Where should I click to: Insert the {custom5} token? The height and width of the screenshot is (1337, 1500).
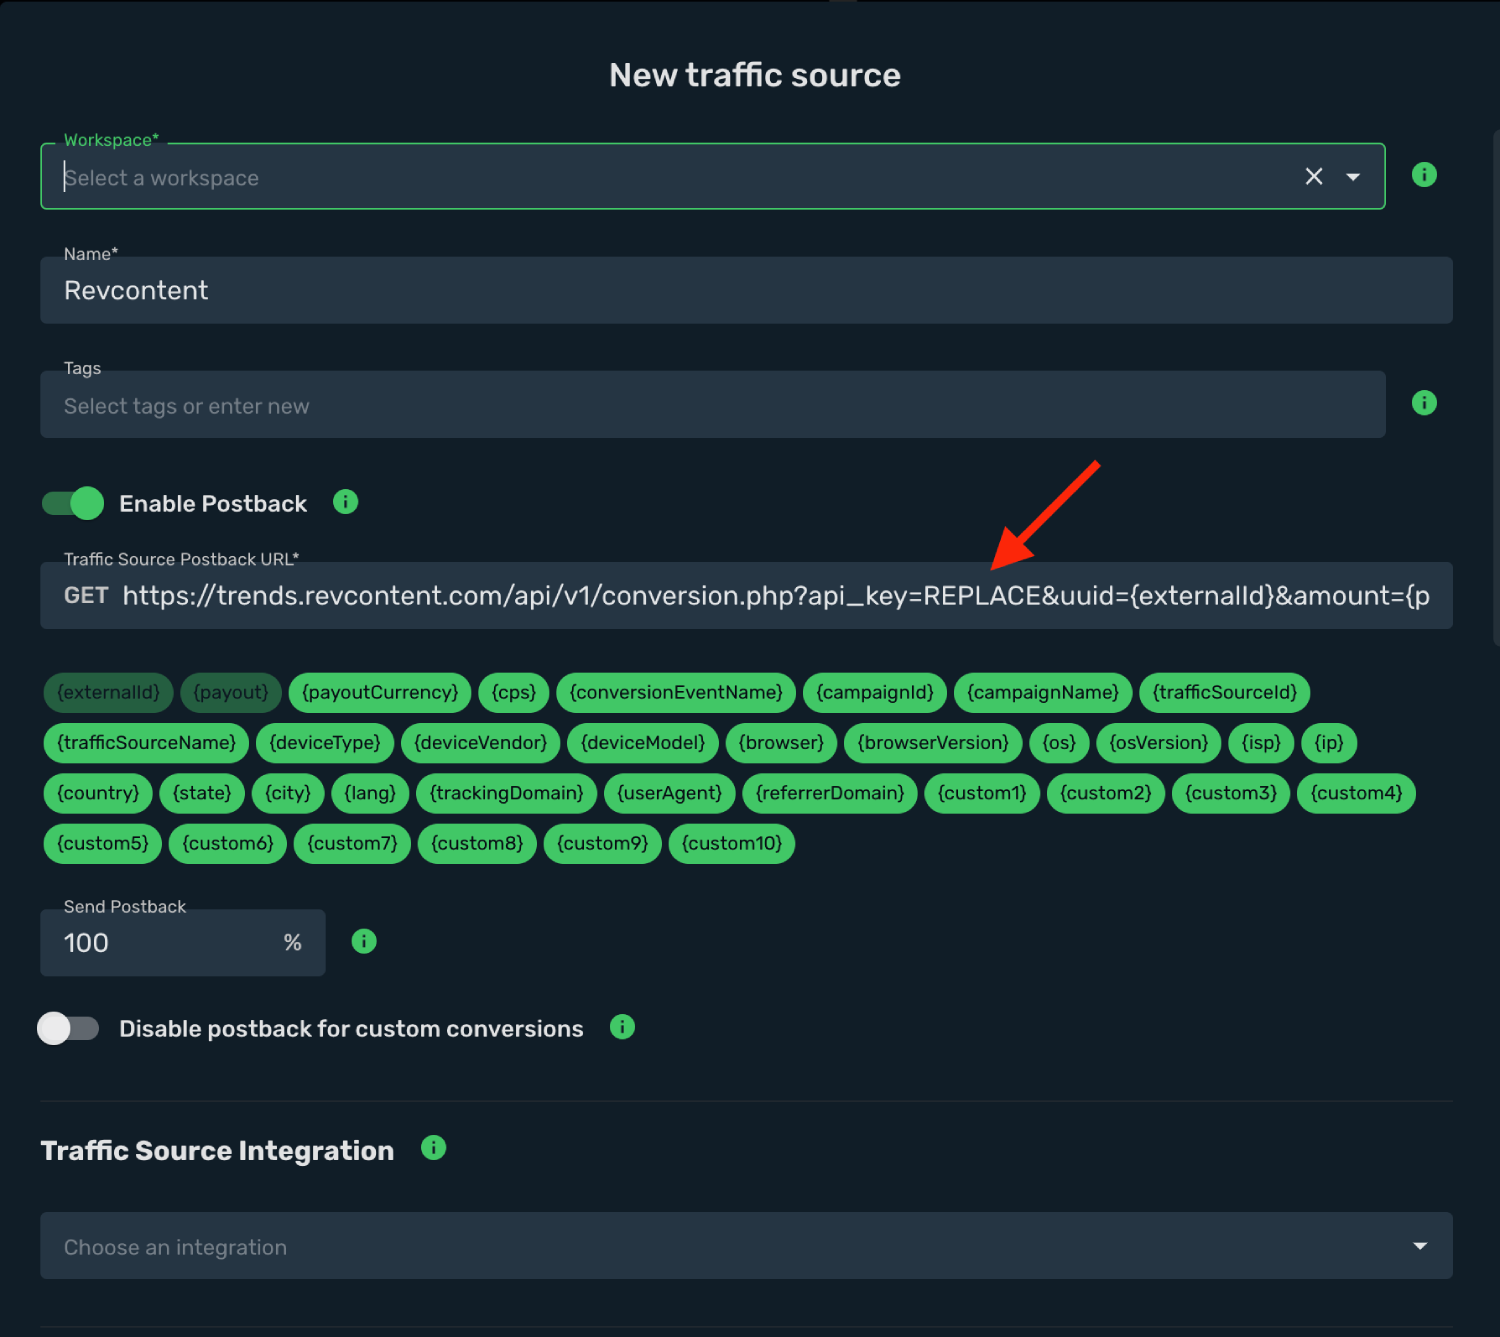pyautogui.click(x=103, y=843)
